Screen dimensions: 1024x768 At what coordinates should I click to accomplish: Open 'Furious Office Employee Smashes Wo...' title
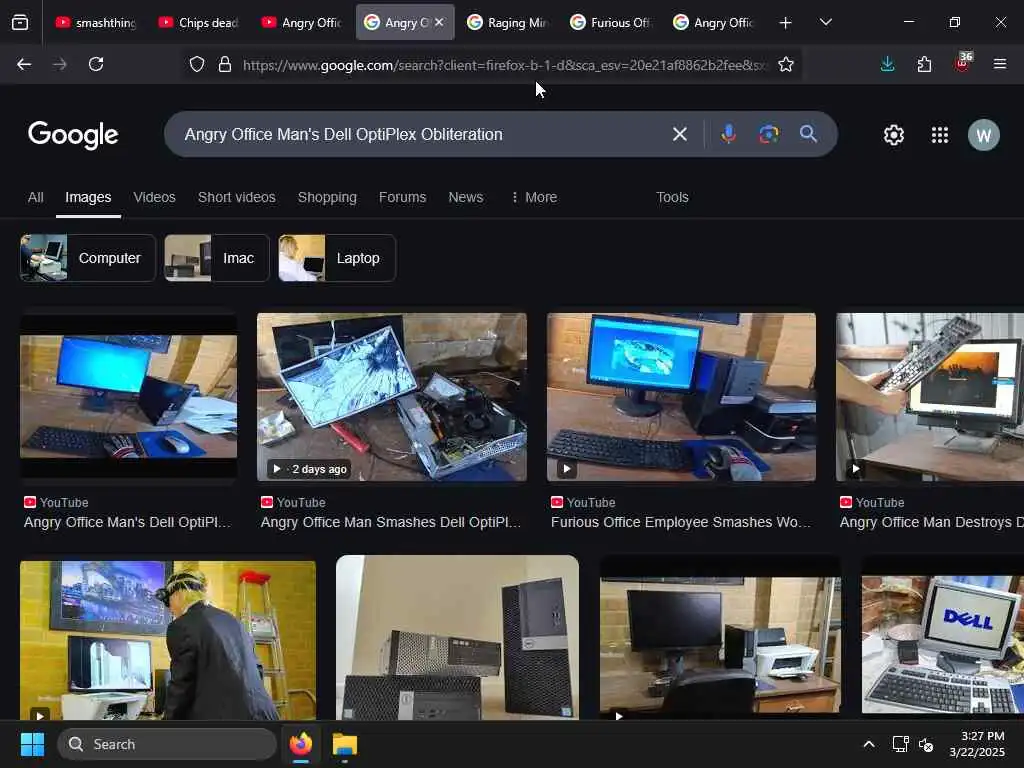(680, 522)
